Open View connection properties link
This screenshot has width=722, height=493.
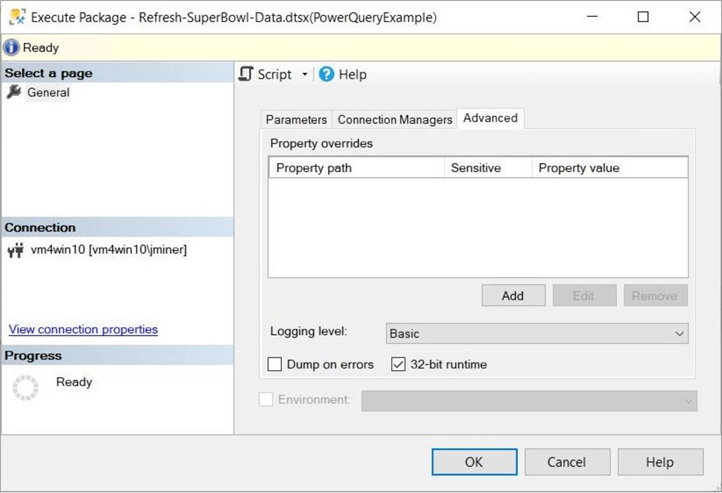tap(83, 329)
